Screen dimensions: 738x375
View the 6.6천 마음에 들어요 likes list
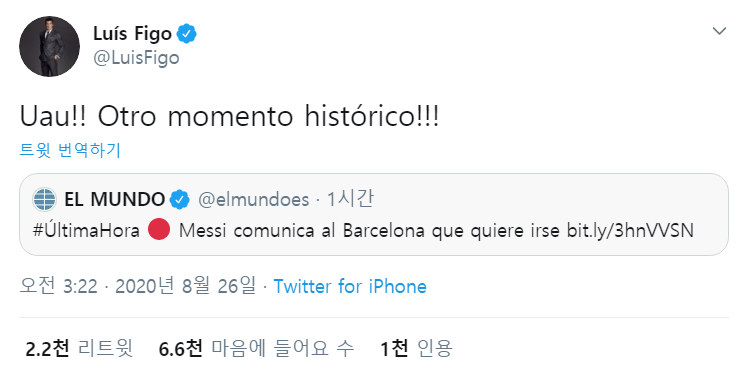256,348
